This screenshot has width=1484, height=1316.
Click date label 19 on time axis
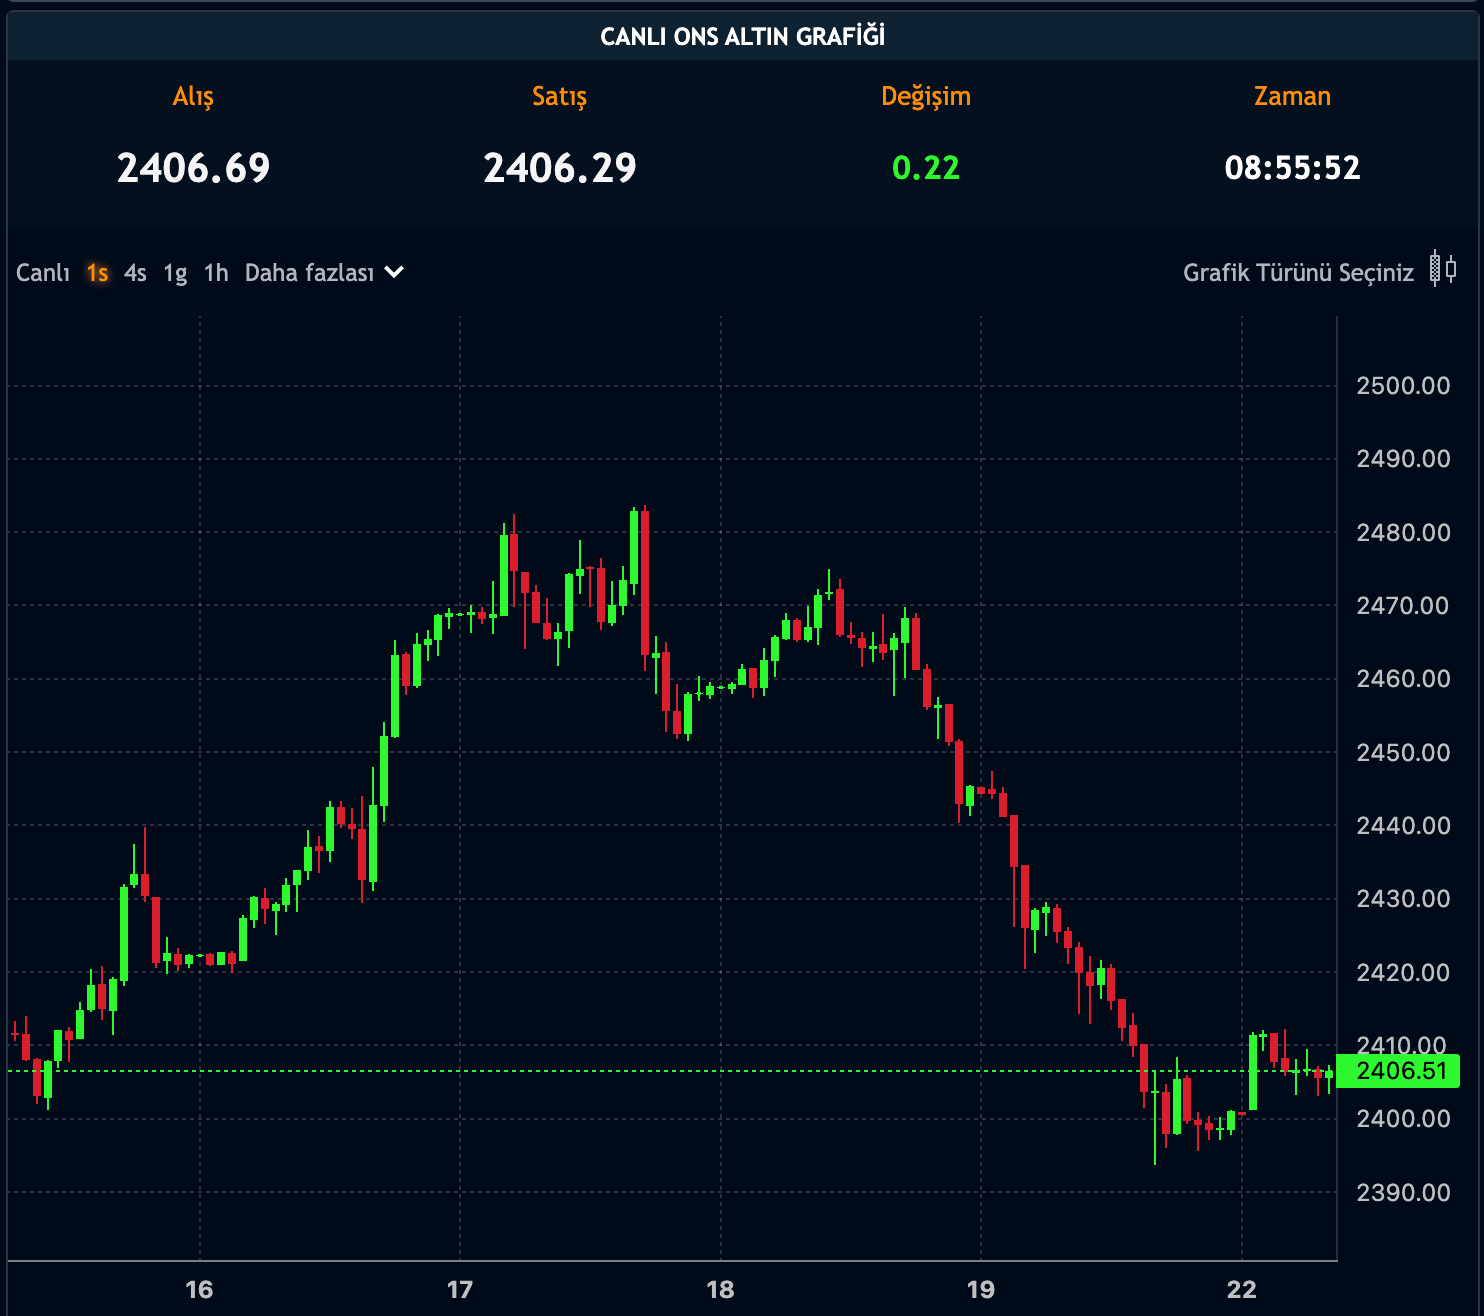click(x=981, y=1290)
